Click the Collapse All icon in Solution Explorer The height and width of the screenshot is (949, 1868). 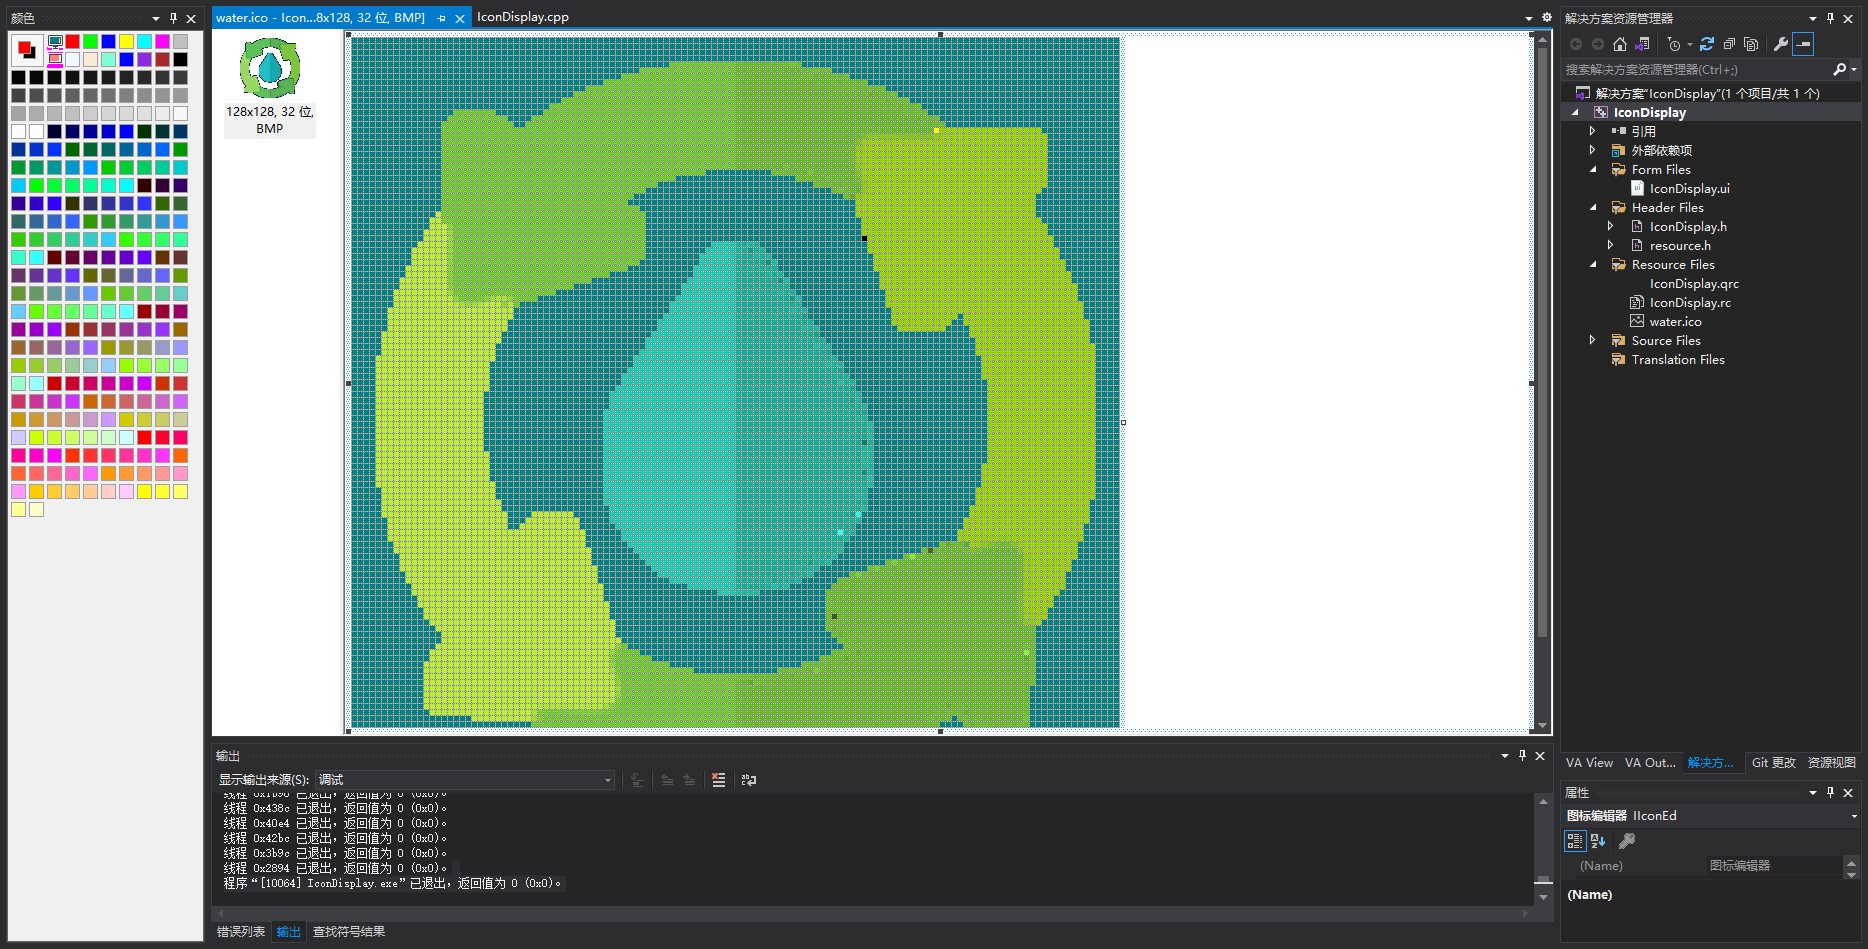(x=1729, y=44)
